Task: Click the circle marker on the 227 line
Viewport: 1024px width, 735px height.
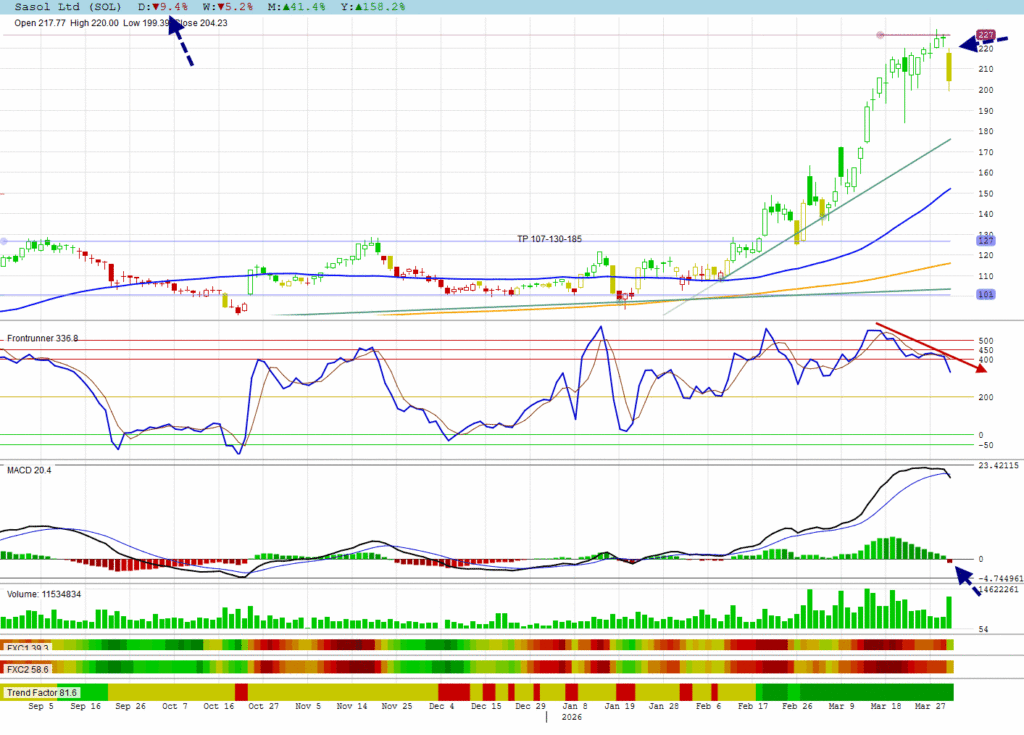Action: click(881, 35)
